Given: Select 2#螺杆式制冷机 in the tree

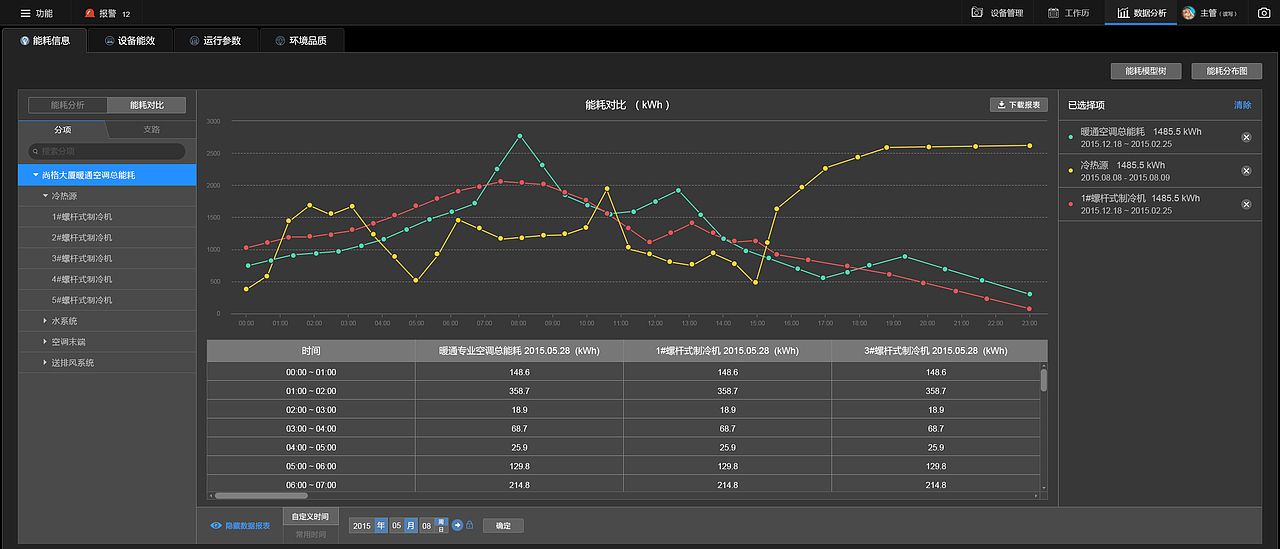Looking at the screenshot, I should coord(107,238).
